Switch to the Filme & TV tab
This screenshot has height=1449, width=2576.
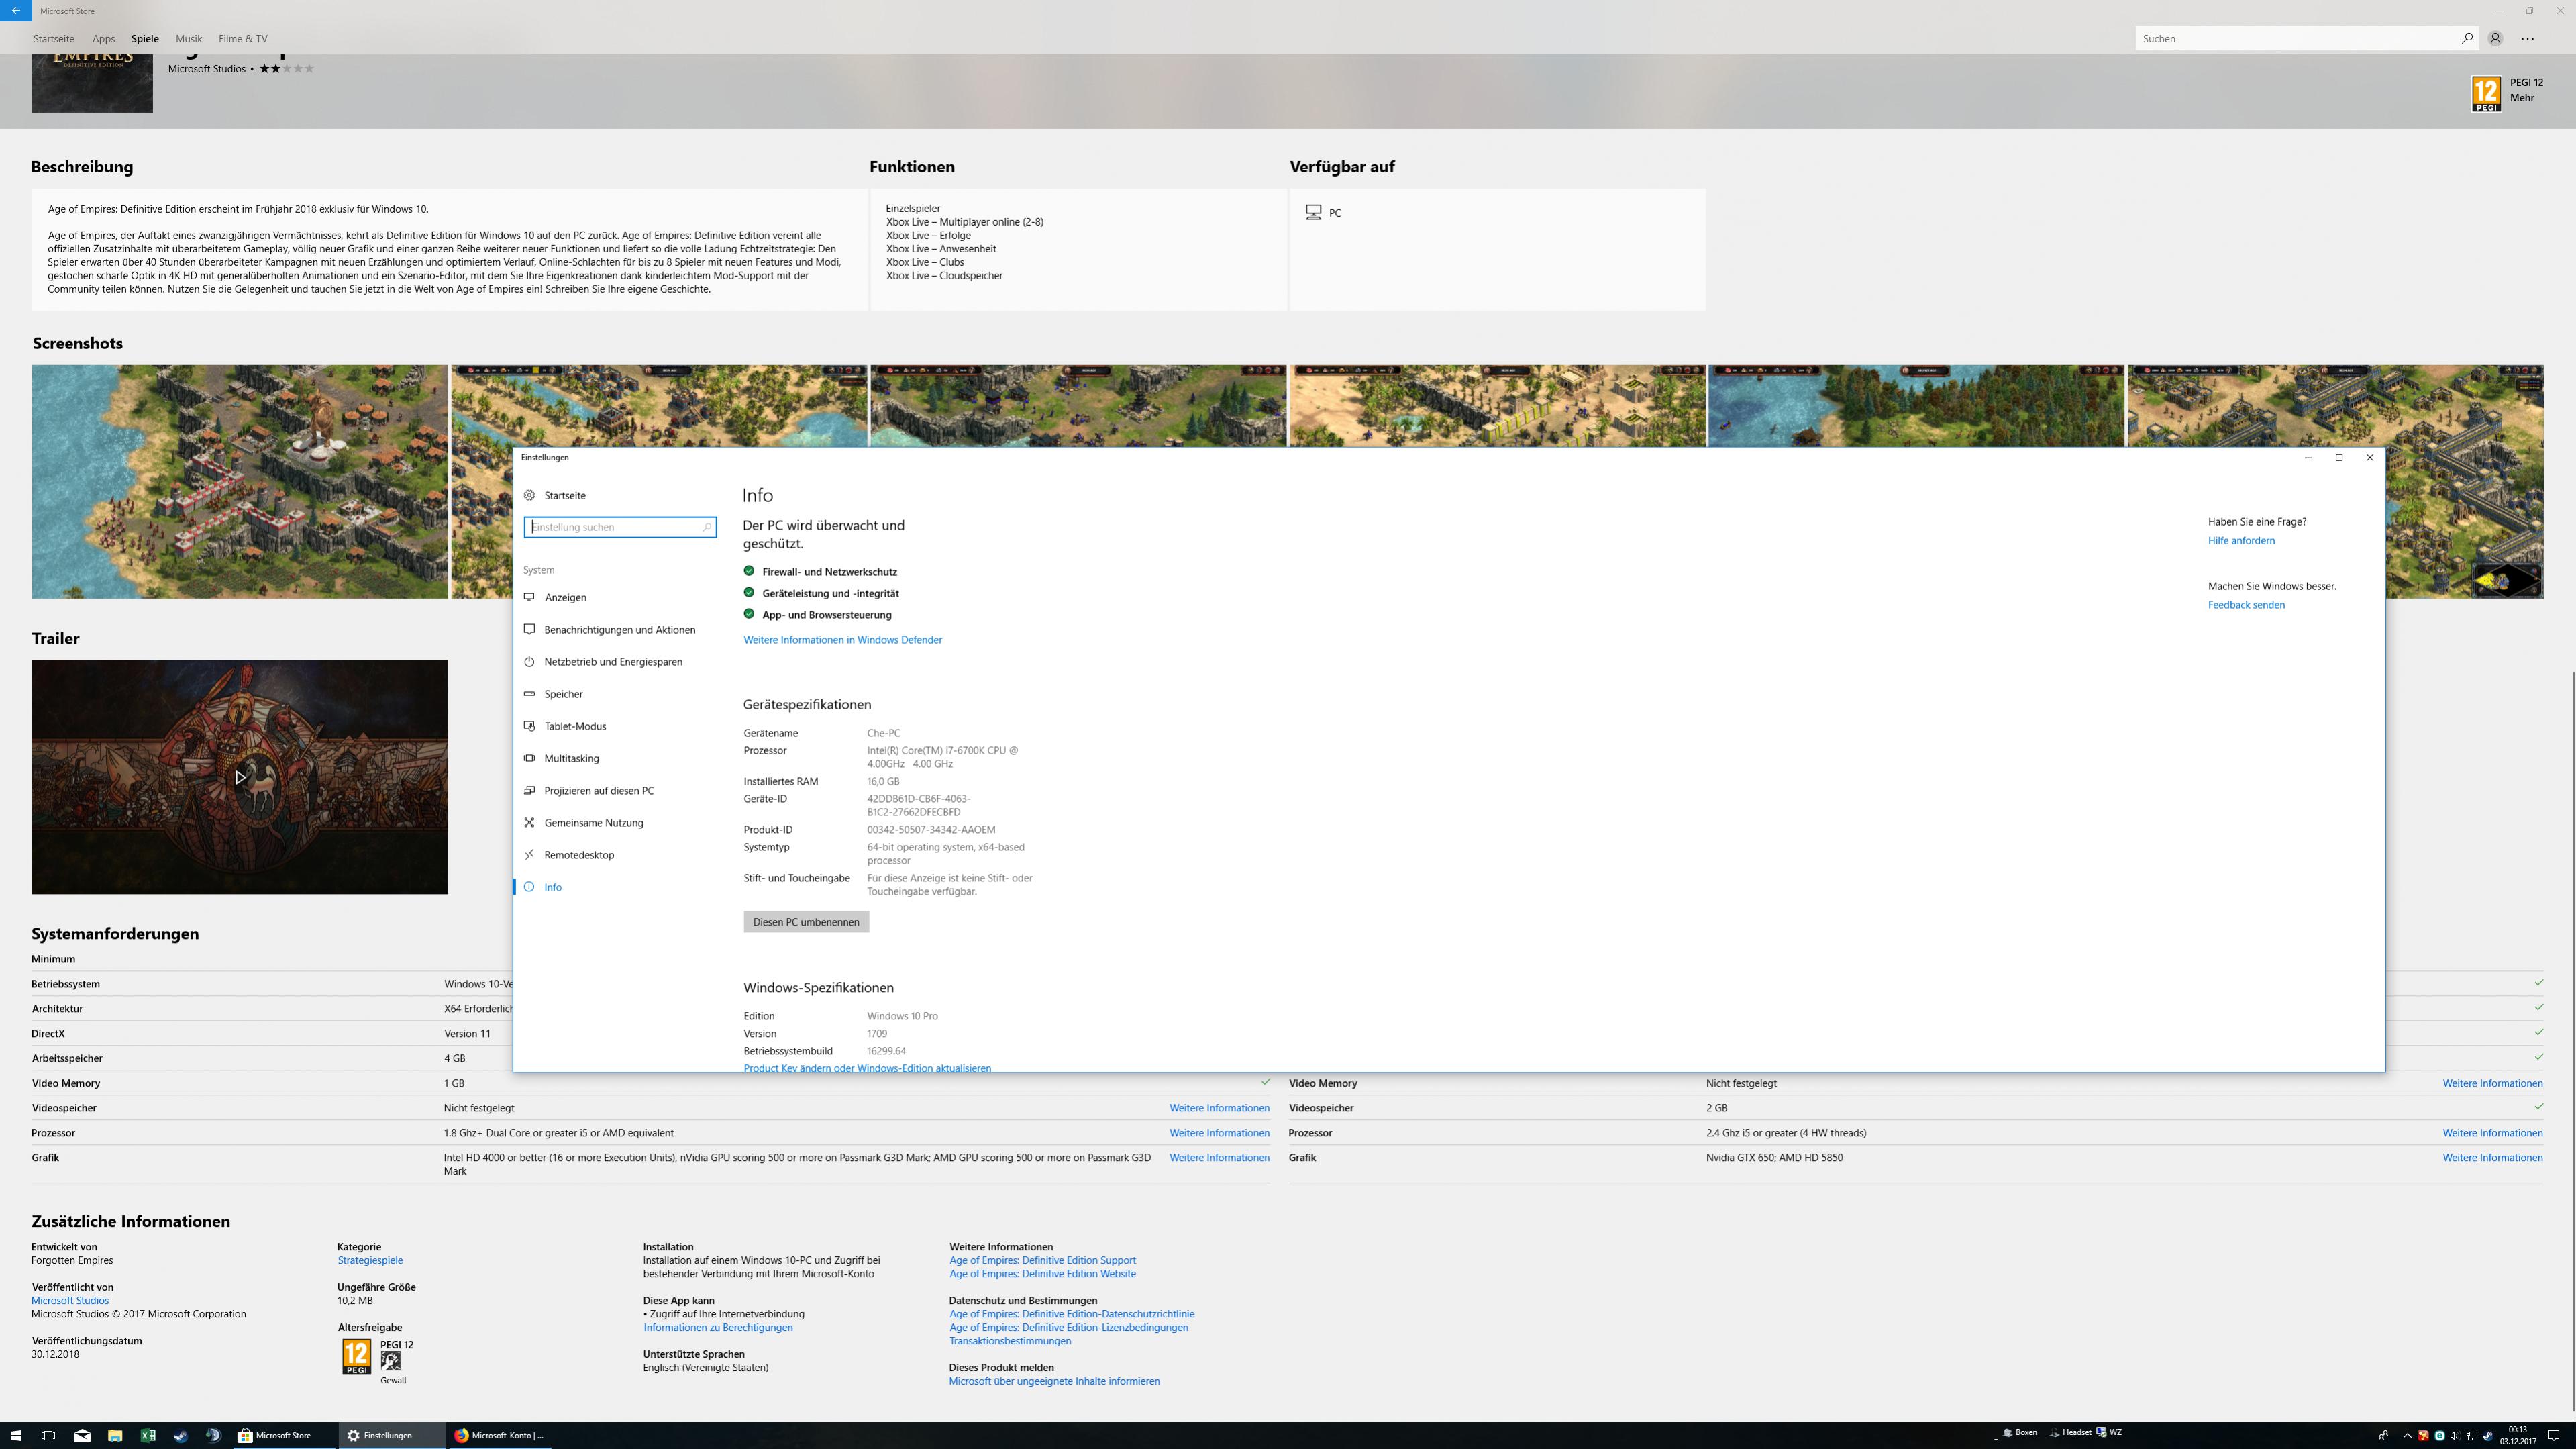coord(242,38)
